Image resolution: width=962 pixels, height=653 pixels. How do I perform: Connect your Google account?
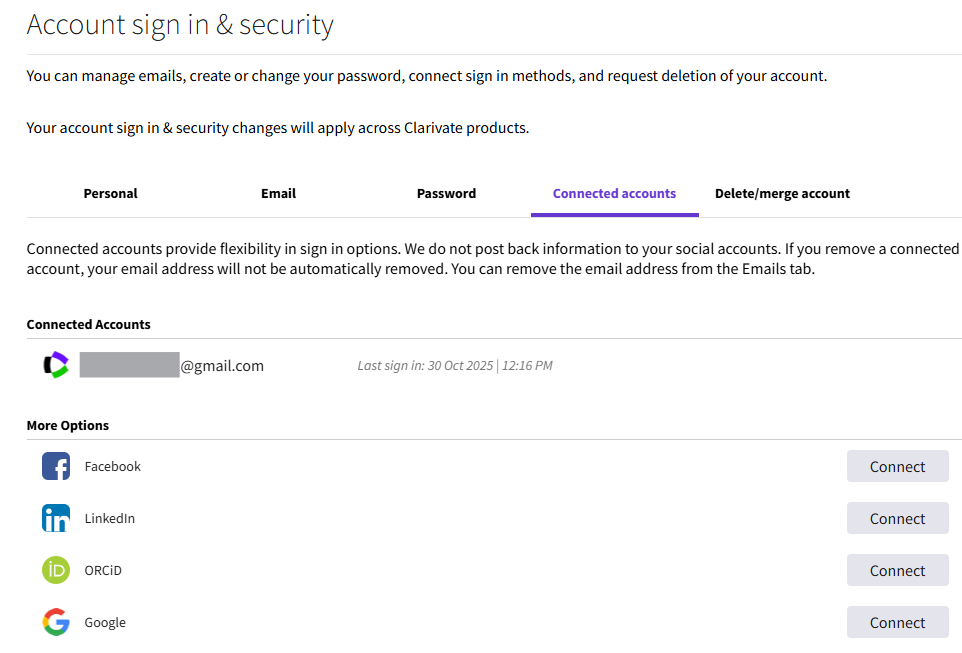click(x=897, y=622)
